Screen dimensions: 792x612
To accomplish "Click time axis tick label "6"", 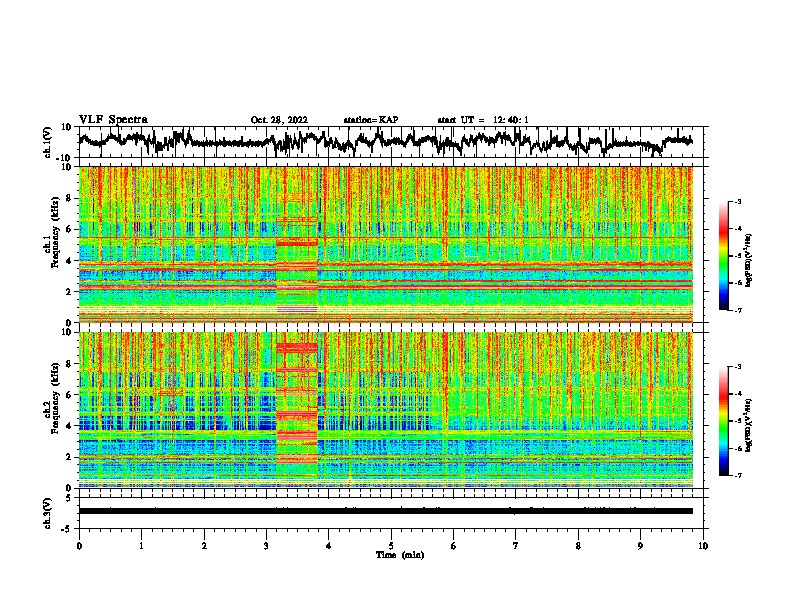I will click(x=454, y=546).
